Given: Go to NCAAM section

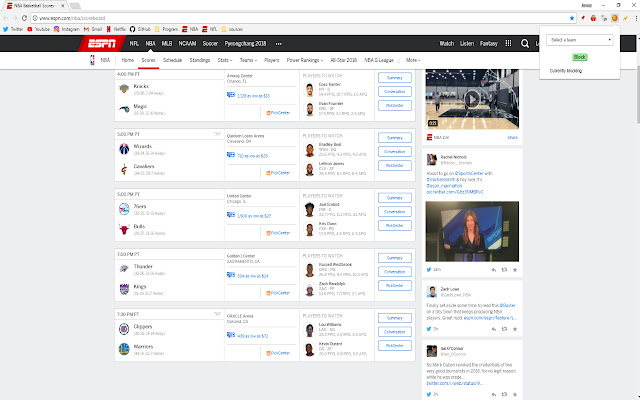Looking at the screenshot, I should pos(187,44).
